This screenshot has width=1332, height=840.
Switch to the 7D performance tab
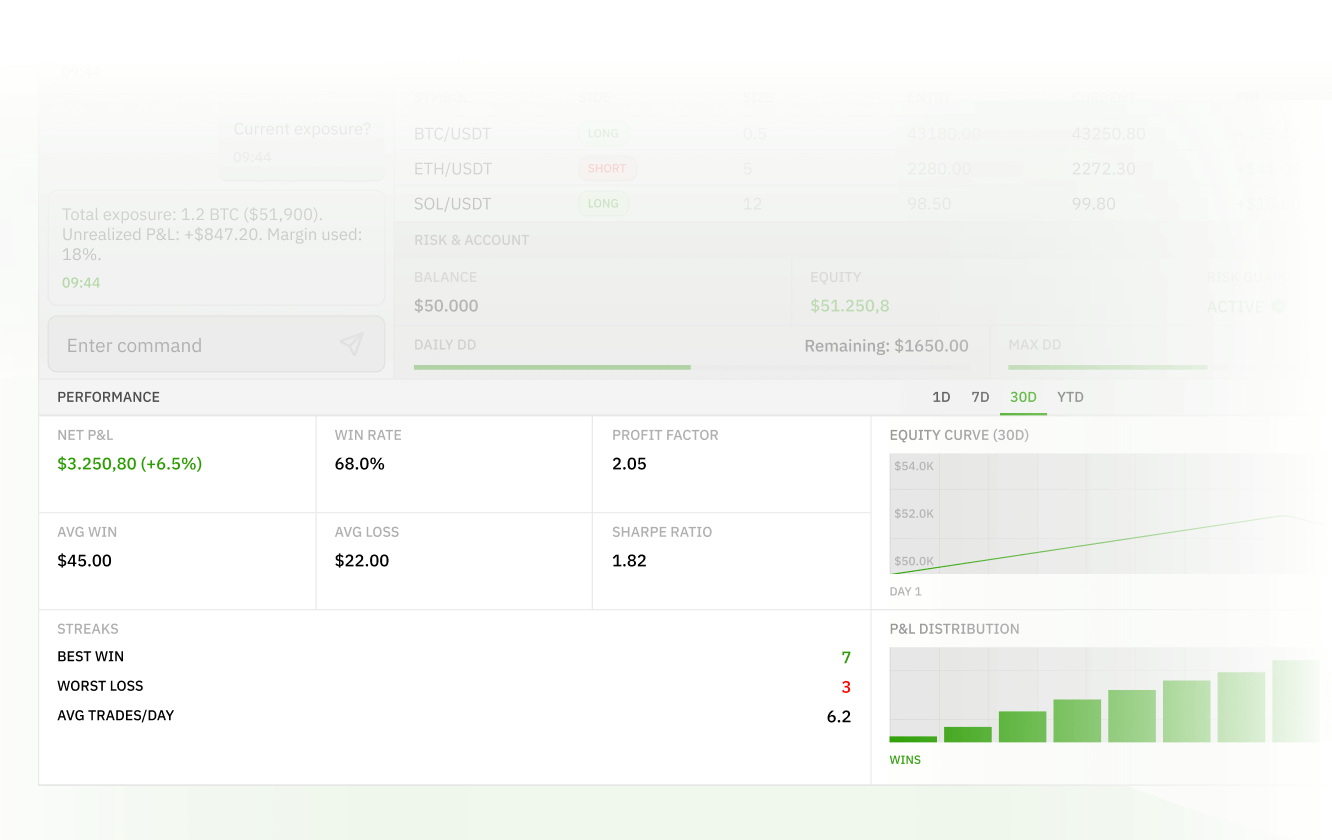click(x=980, y=397)
